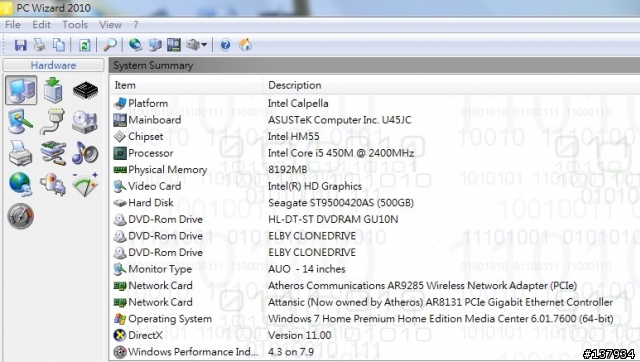Select the voltage meter gauge icon
Viewport: 640px width, 362px height.
tap(85, 184)
